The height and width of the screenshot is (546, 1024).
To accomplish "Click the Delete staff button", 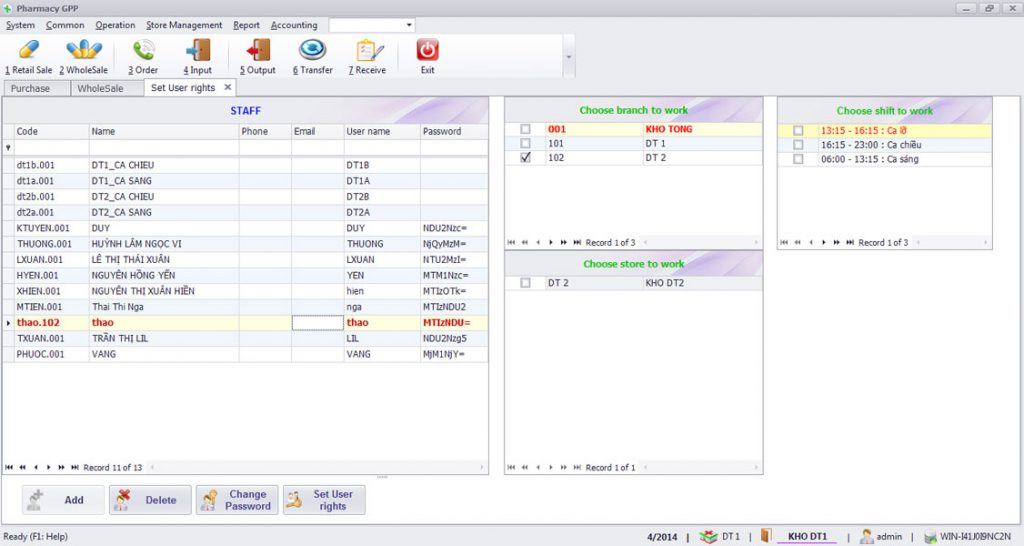I will pos(150,500).
